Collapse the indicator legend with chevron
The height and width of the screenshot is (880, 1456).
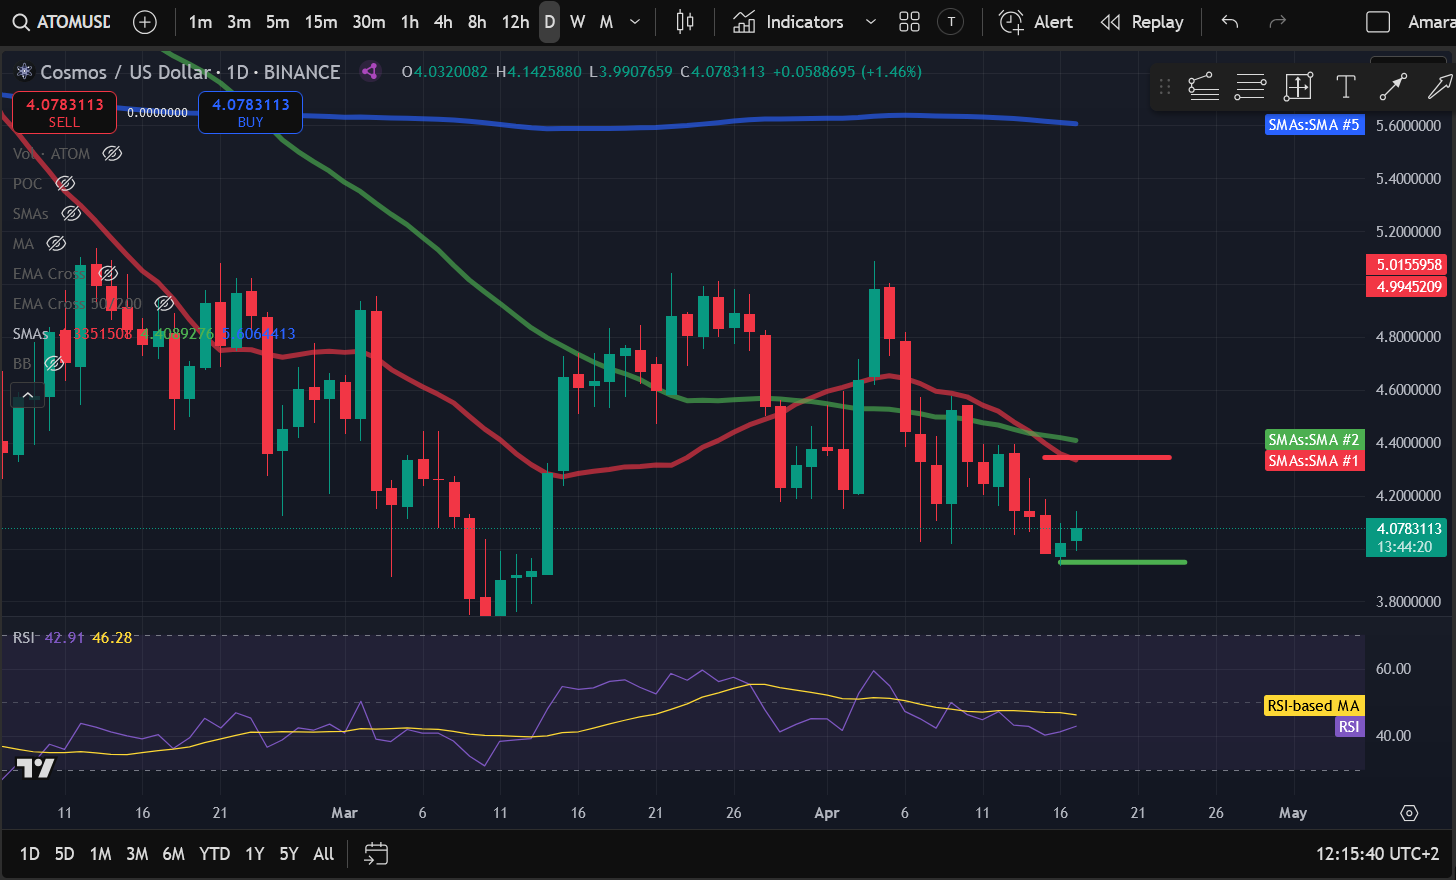[28, 396]
